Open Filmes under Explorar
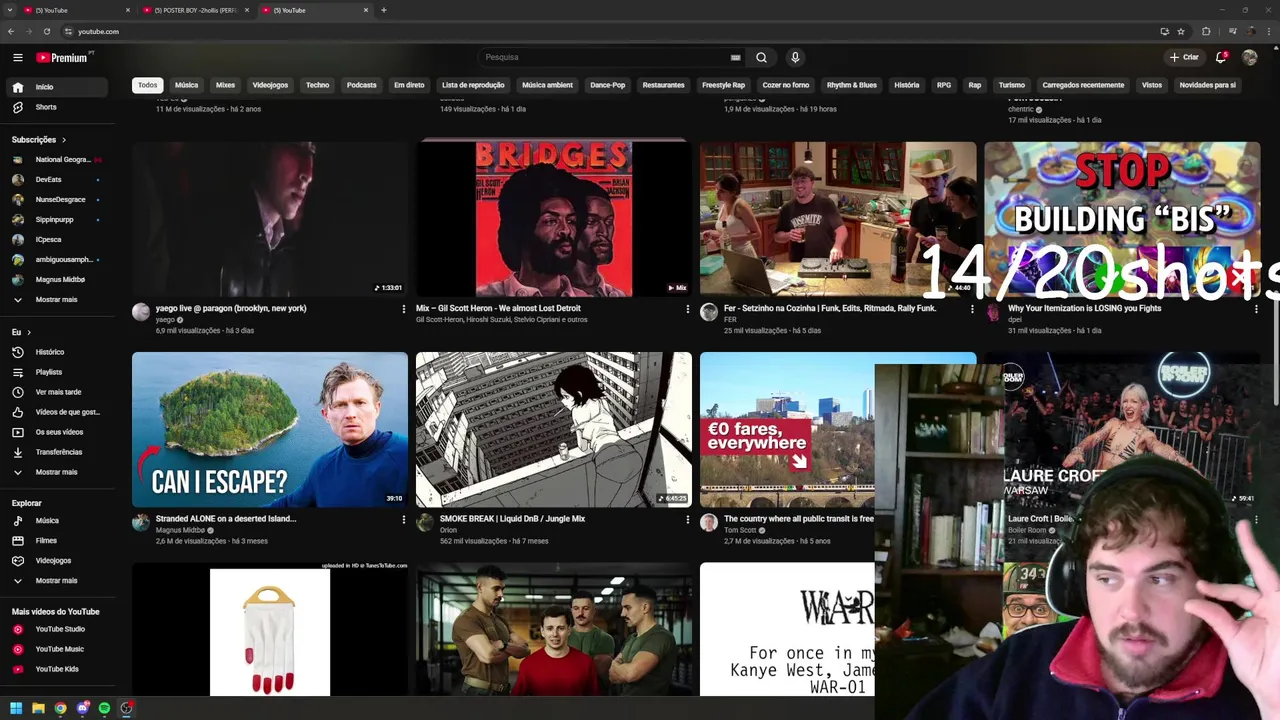Screen dimensions: 1280x720 coord(57,541)
